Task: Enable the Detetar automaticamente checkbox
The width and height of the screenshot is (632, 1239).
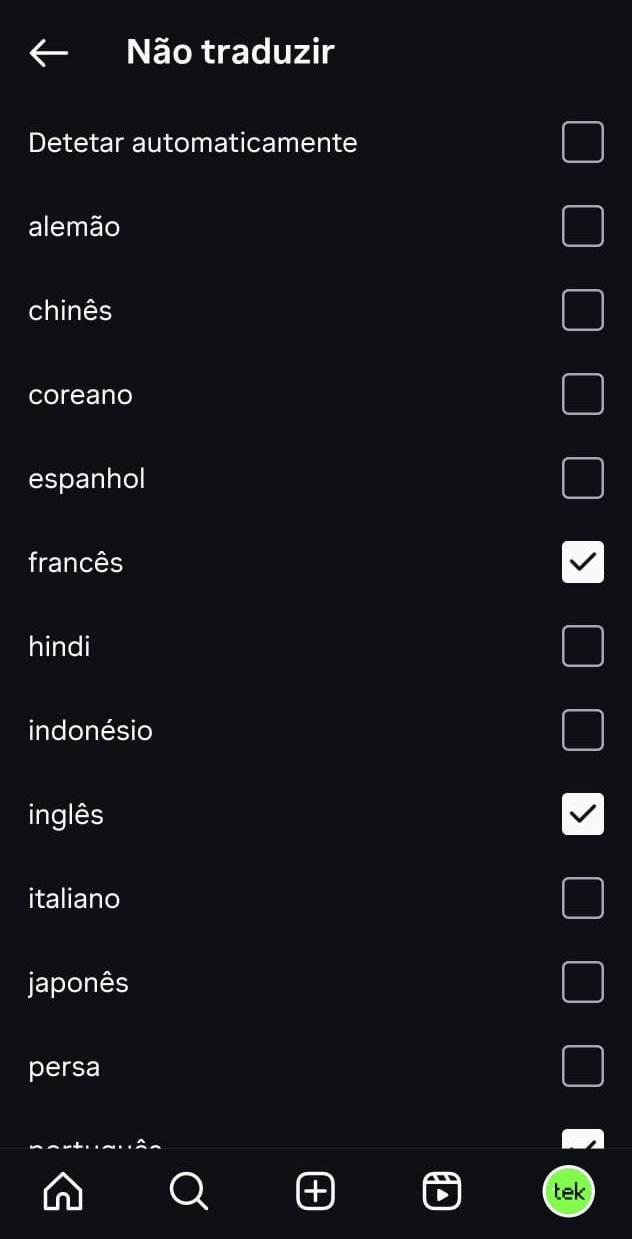Action: point(582,142)
